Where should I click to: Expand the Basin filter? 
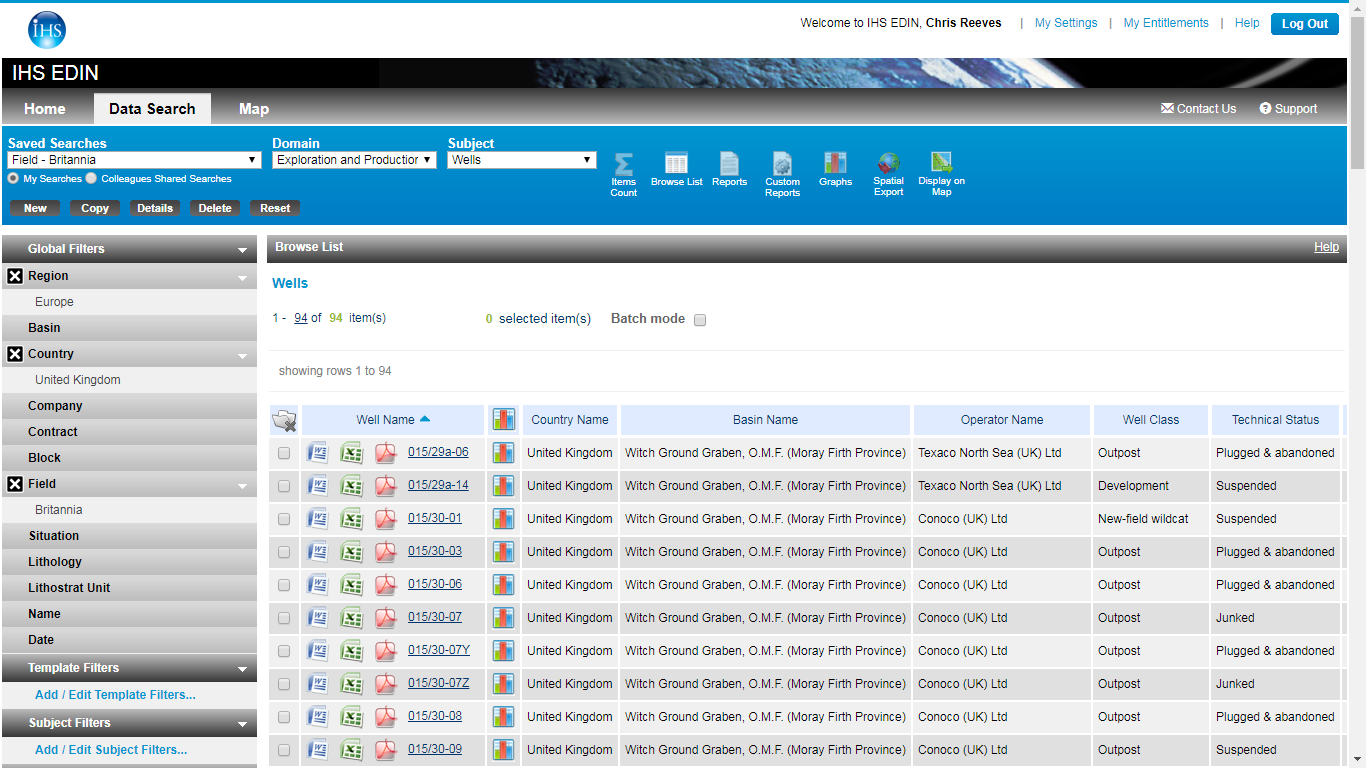point(129,328)
